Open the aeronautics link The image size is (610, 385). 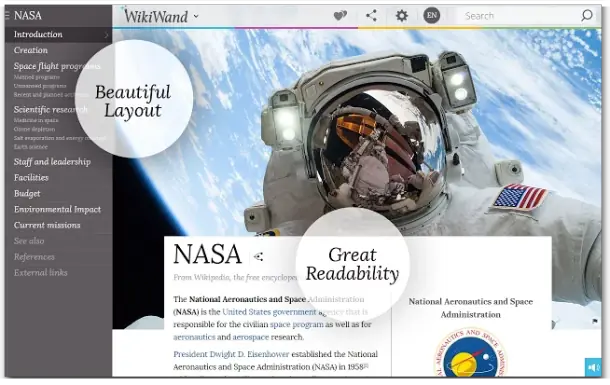pyautogui.click(x=194, y=337)
